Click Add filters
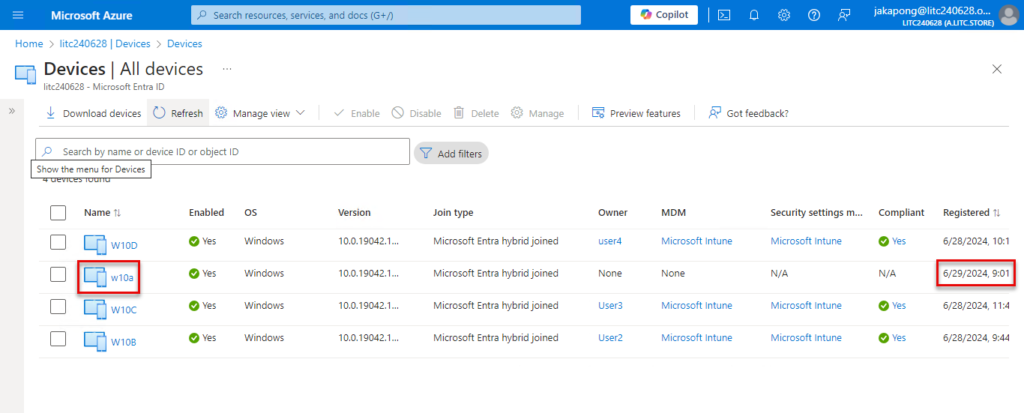 [x=451, y=154]
